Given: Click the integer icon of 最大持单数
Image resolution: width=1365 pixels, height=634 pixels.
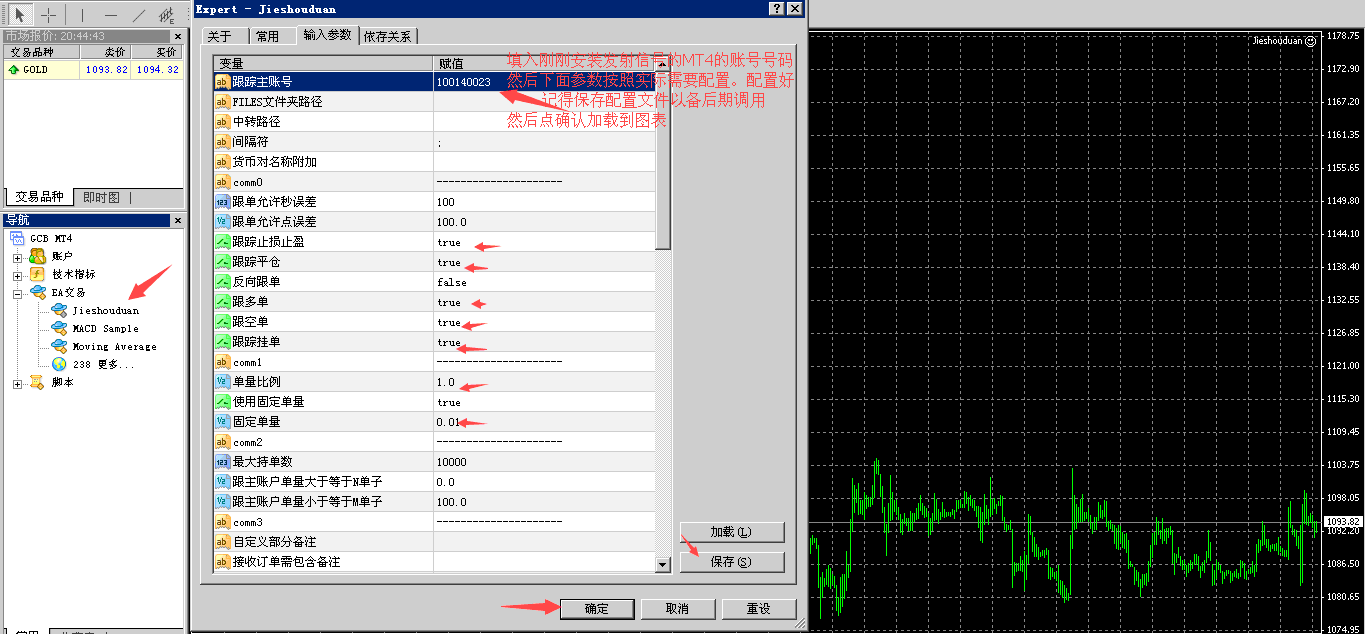Looking at the screenshot, I should (223, 462).
